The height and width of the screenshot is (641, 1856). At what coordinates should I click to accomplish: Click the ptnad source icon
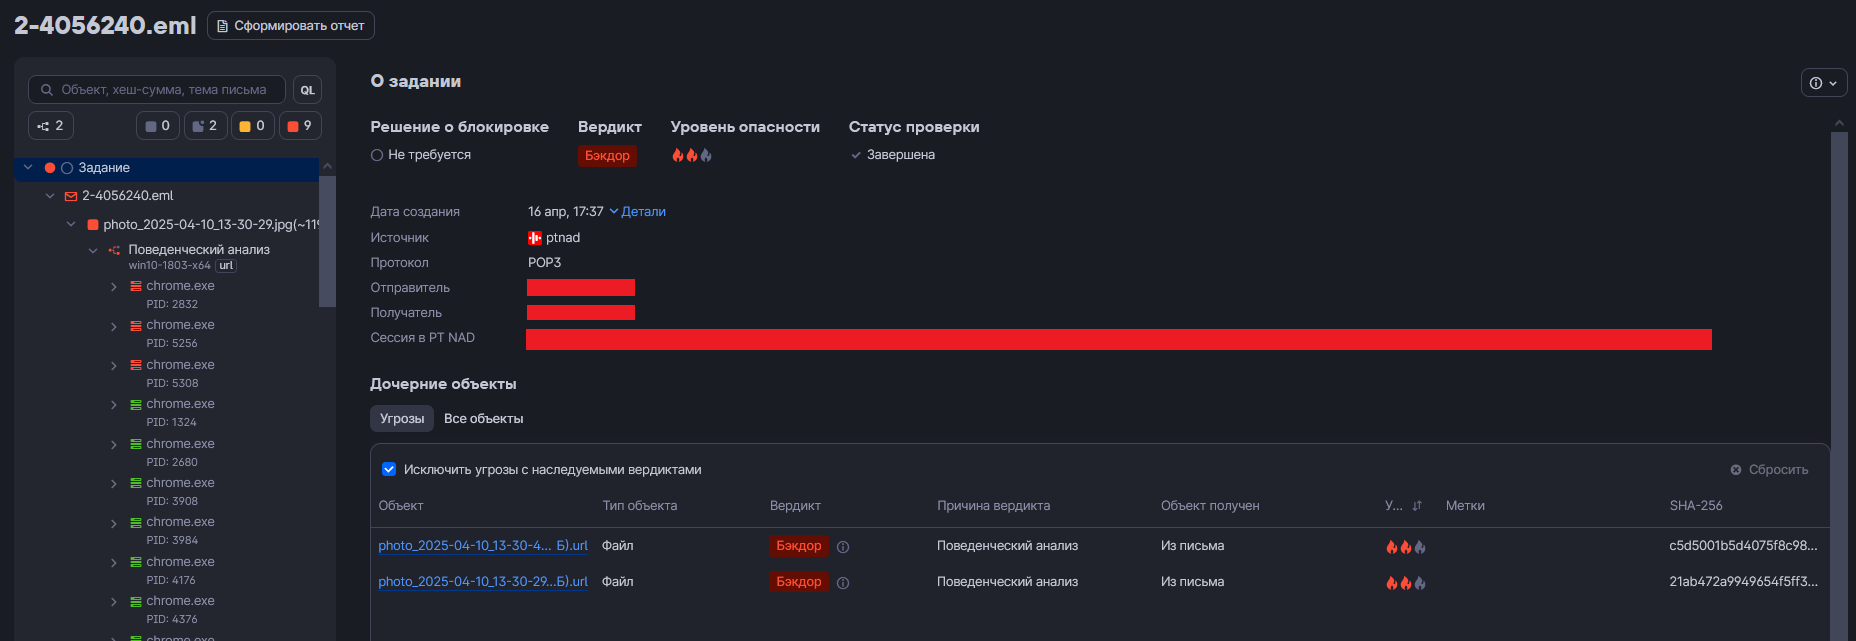tap(535, 238)
